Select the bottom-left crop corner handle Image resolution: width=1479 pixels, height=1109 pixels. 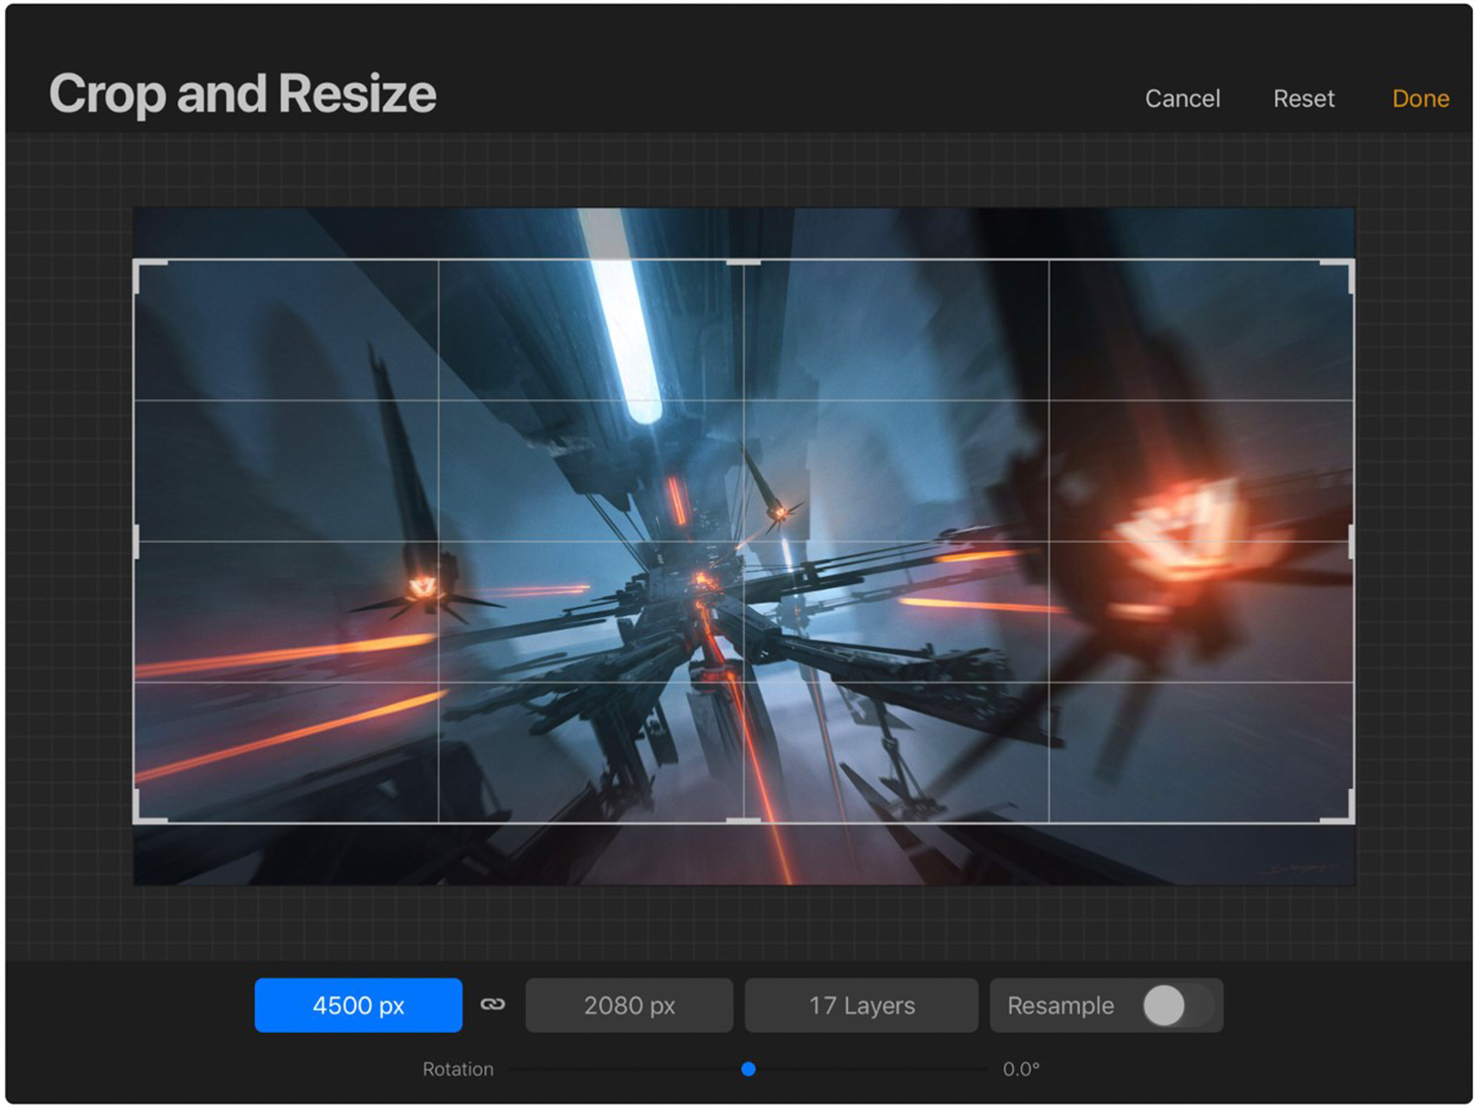[138, 819]
